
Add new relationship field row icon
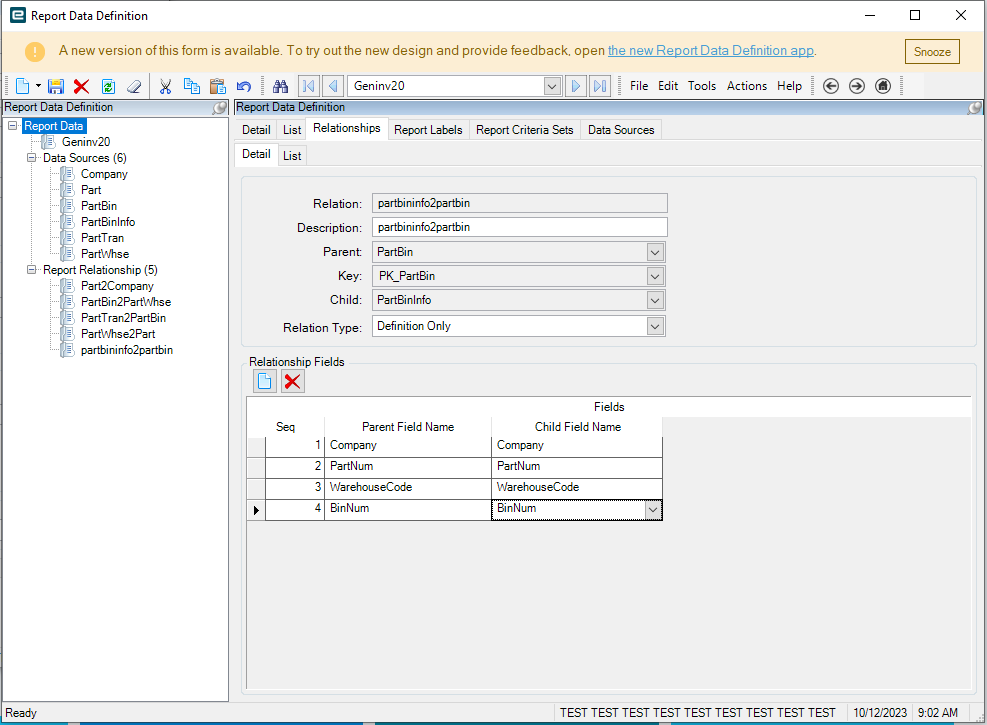coord(265,381)
